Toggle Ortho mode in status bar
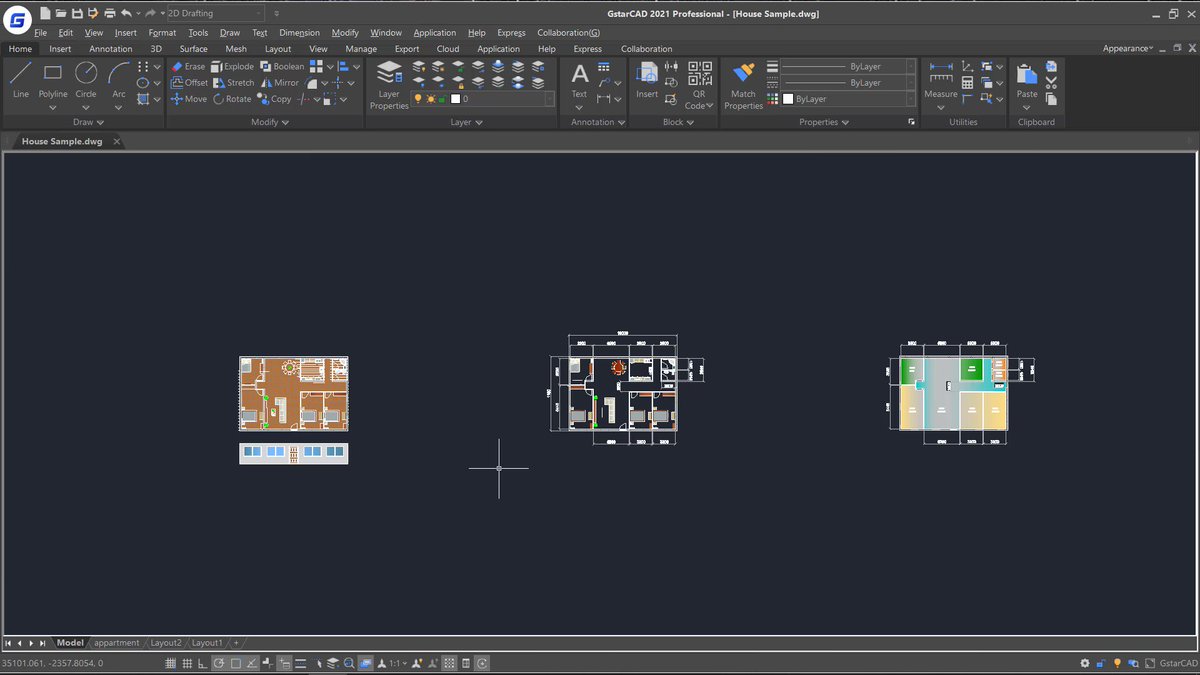The height and width of the screenshot is (675, 1200). pyautogui.click(x=203, y=663)
